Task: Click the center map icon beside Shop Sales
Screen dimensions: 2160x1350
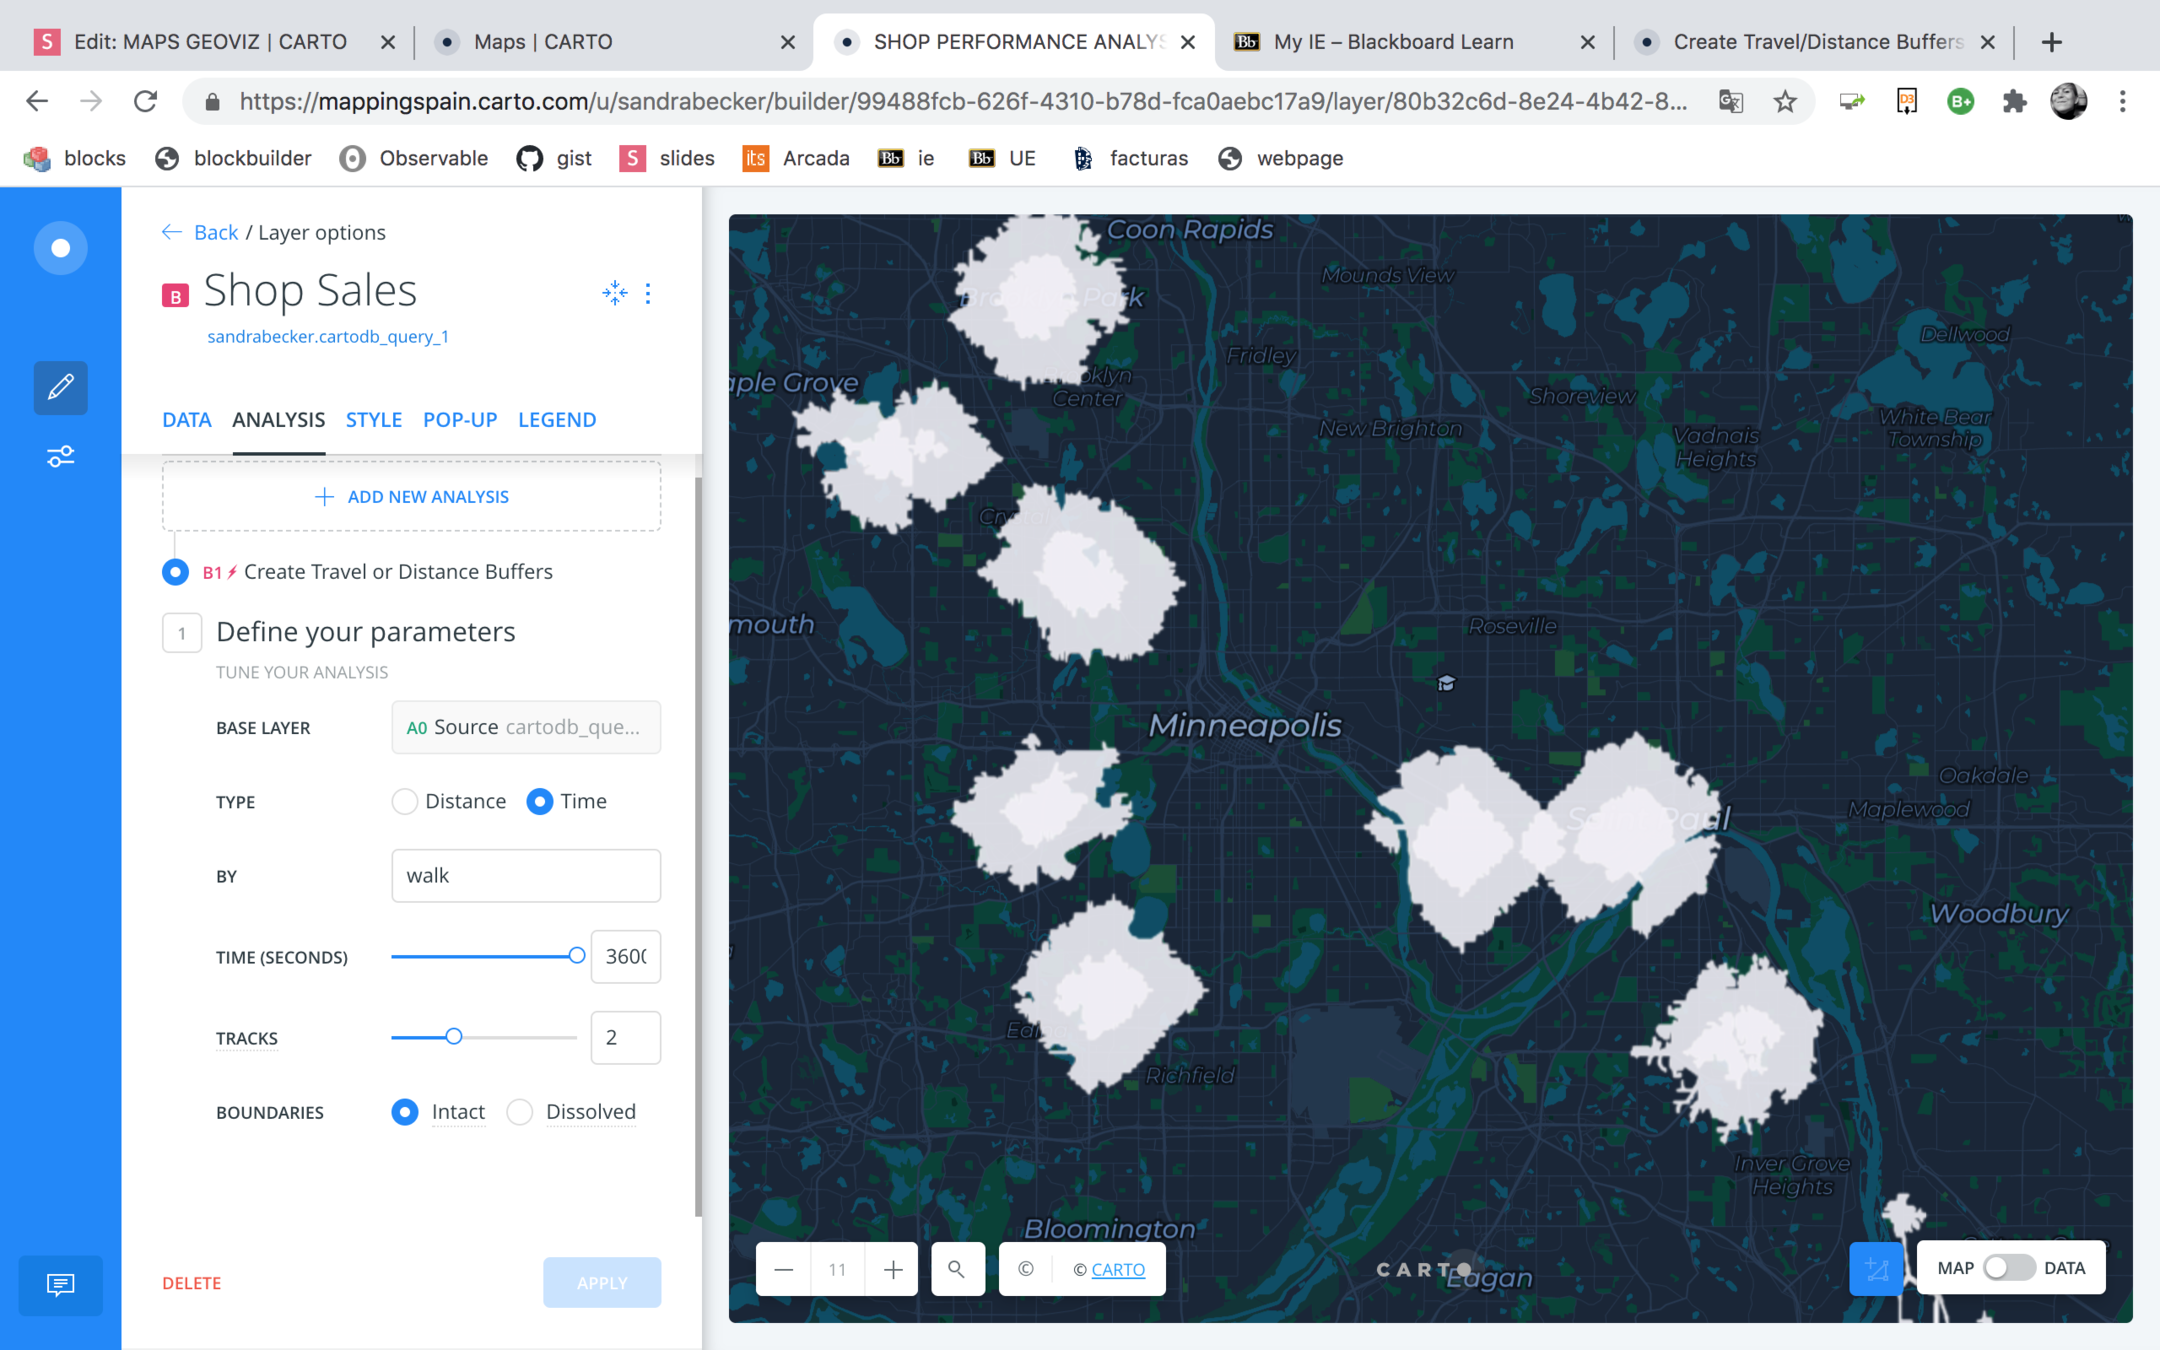Action: (614, 293)
